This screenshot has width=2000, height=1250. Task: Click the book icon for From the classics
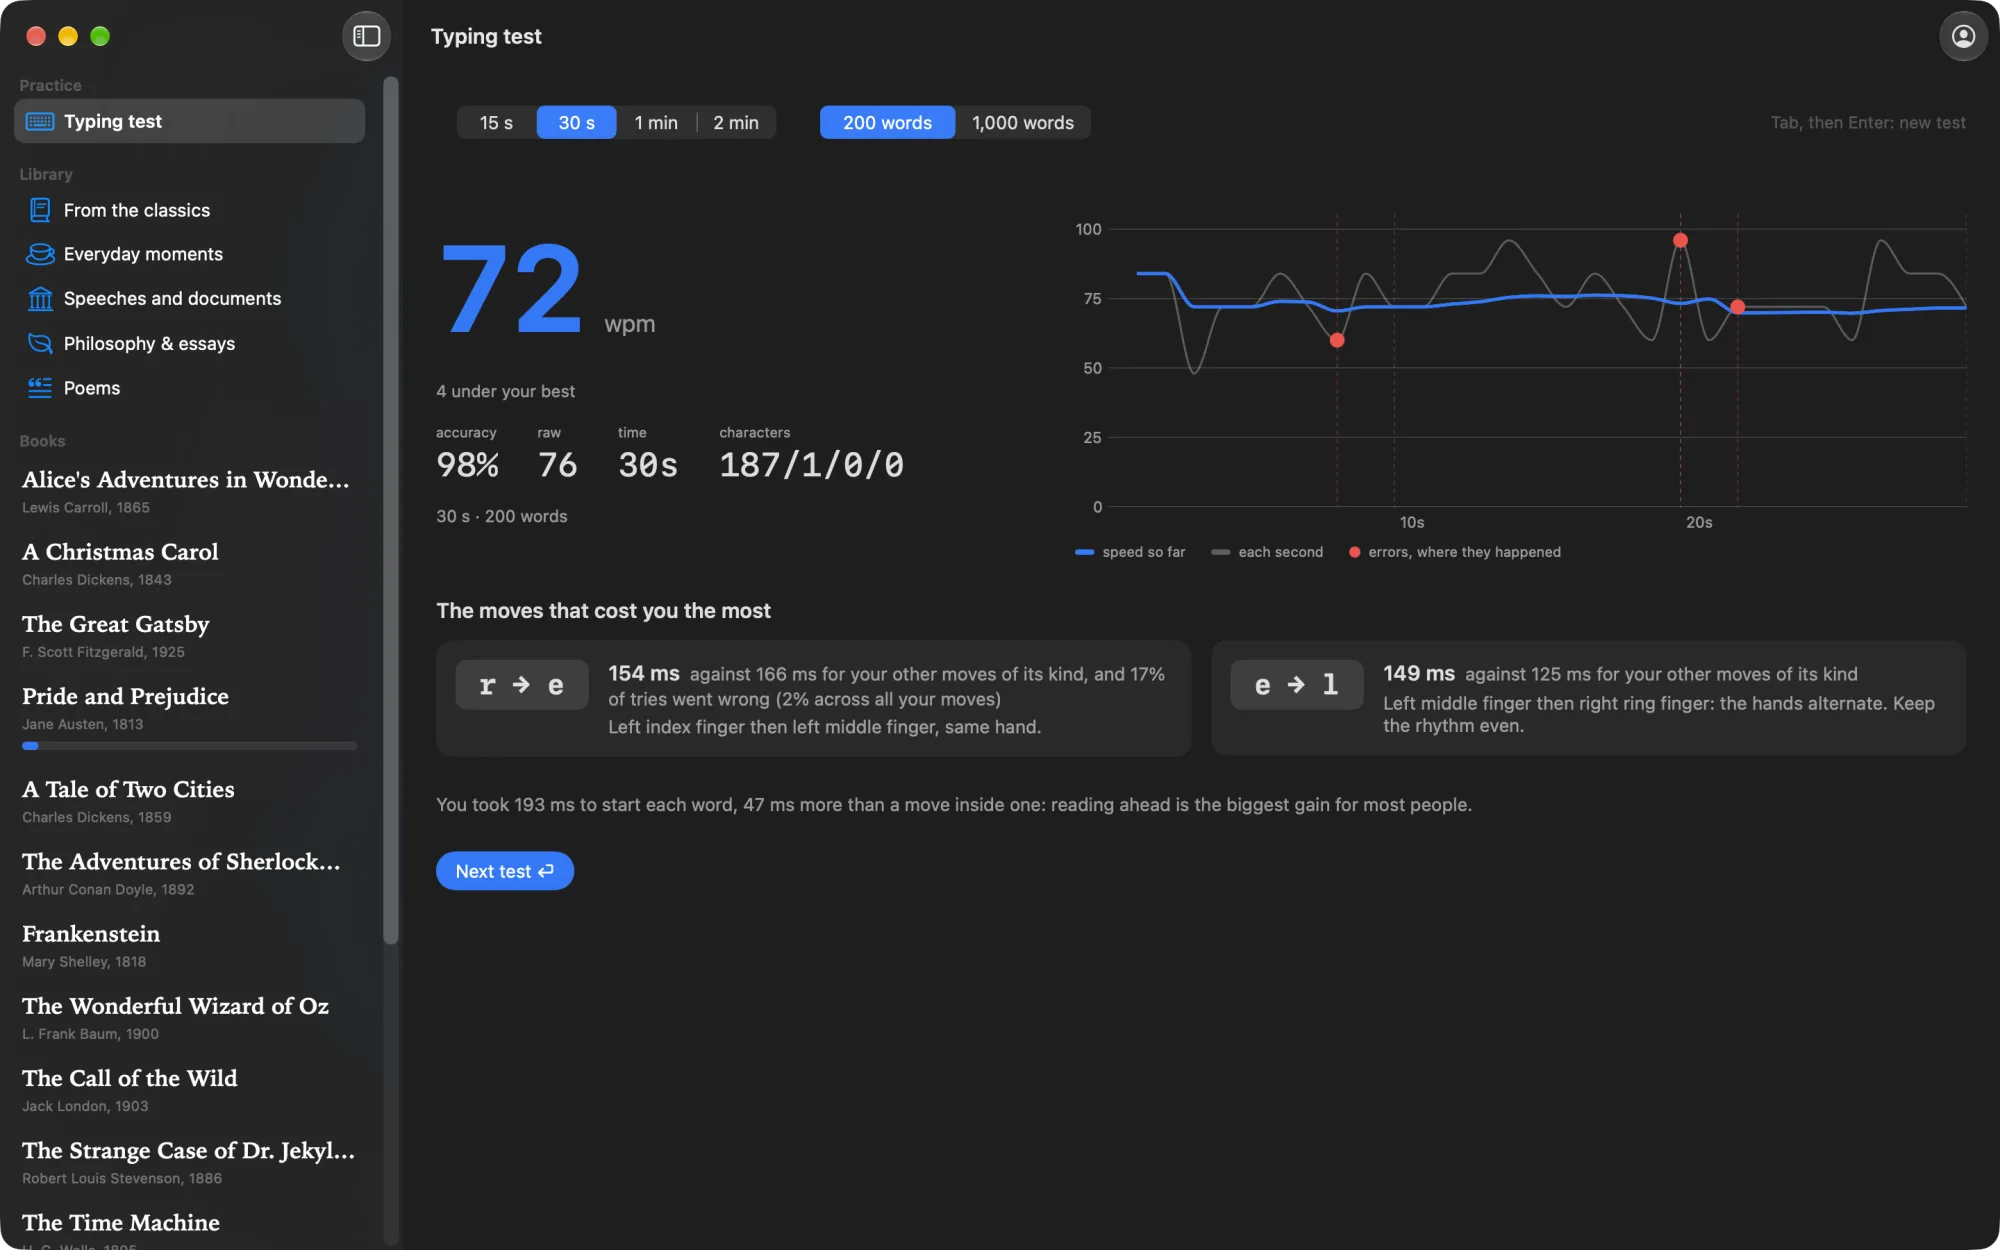tap(40, 210)
